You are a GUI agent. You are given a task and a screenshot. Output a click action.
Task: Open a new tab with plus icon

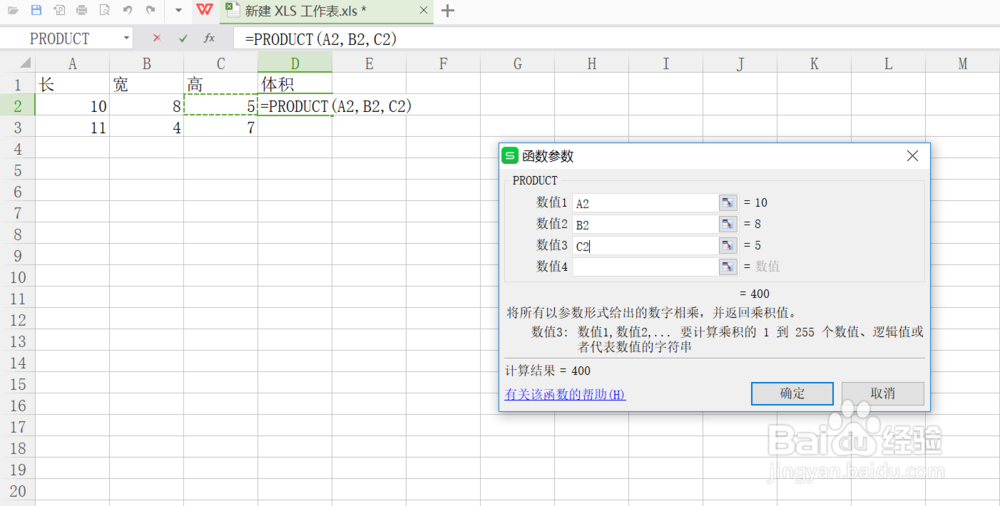[x=448, y=10]
